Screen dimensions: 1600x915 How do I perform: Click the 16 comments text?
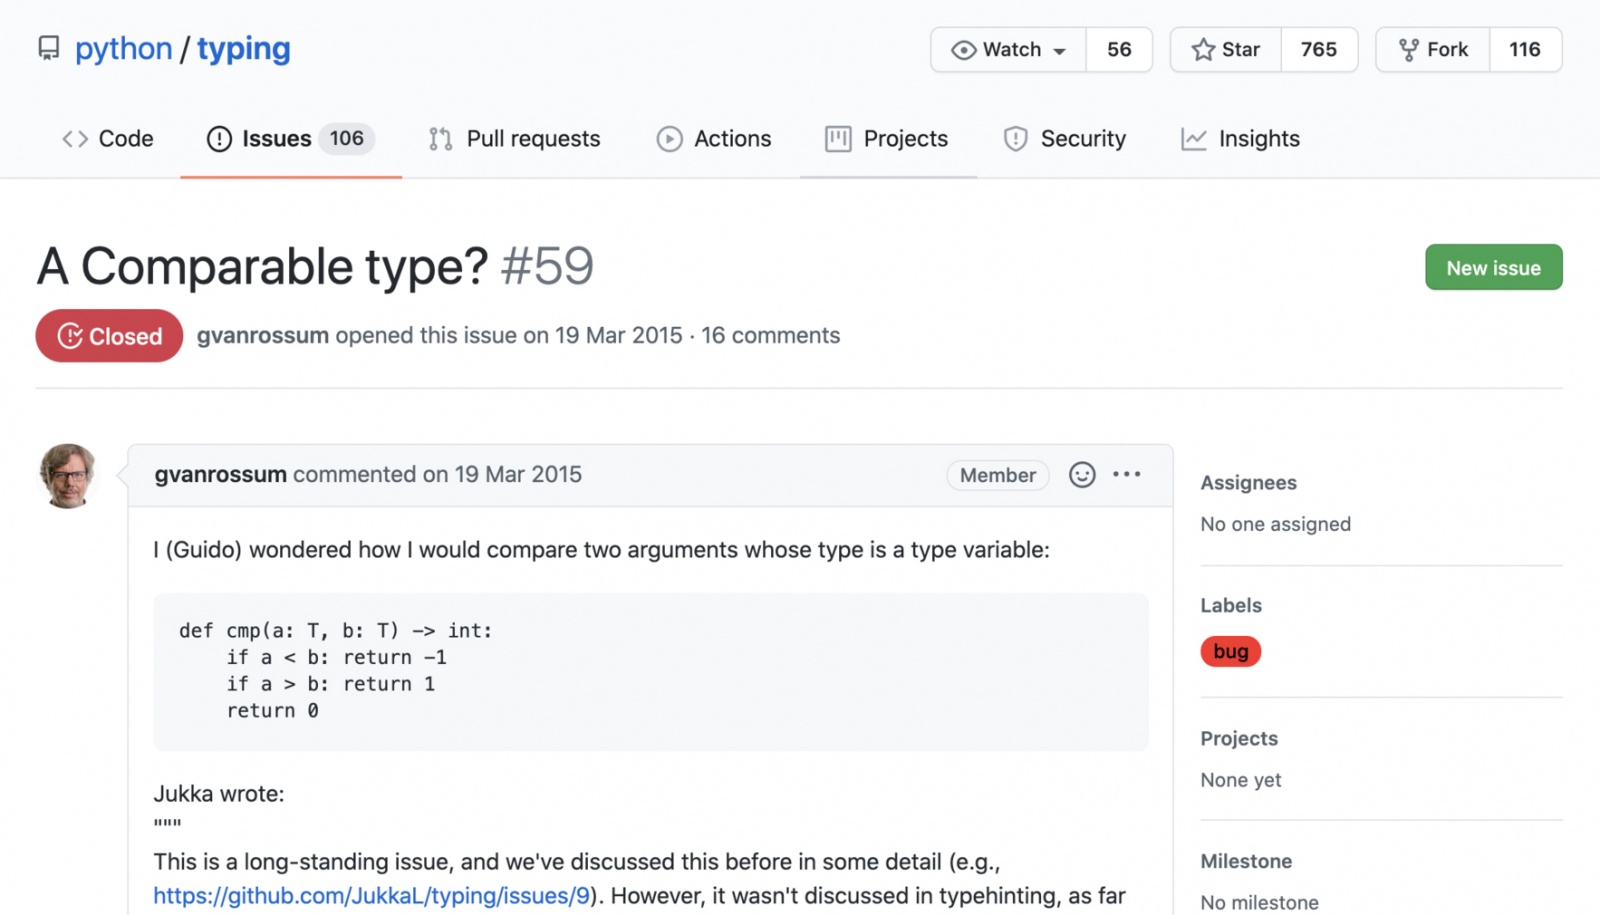pyautogui.click(x=770, y=335)
